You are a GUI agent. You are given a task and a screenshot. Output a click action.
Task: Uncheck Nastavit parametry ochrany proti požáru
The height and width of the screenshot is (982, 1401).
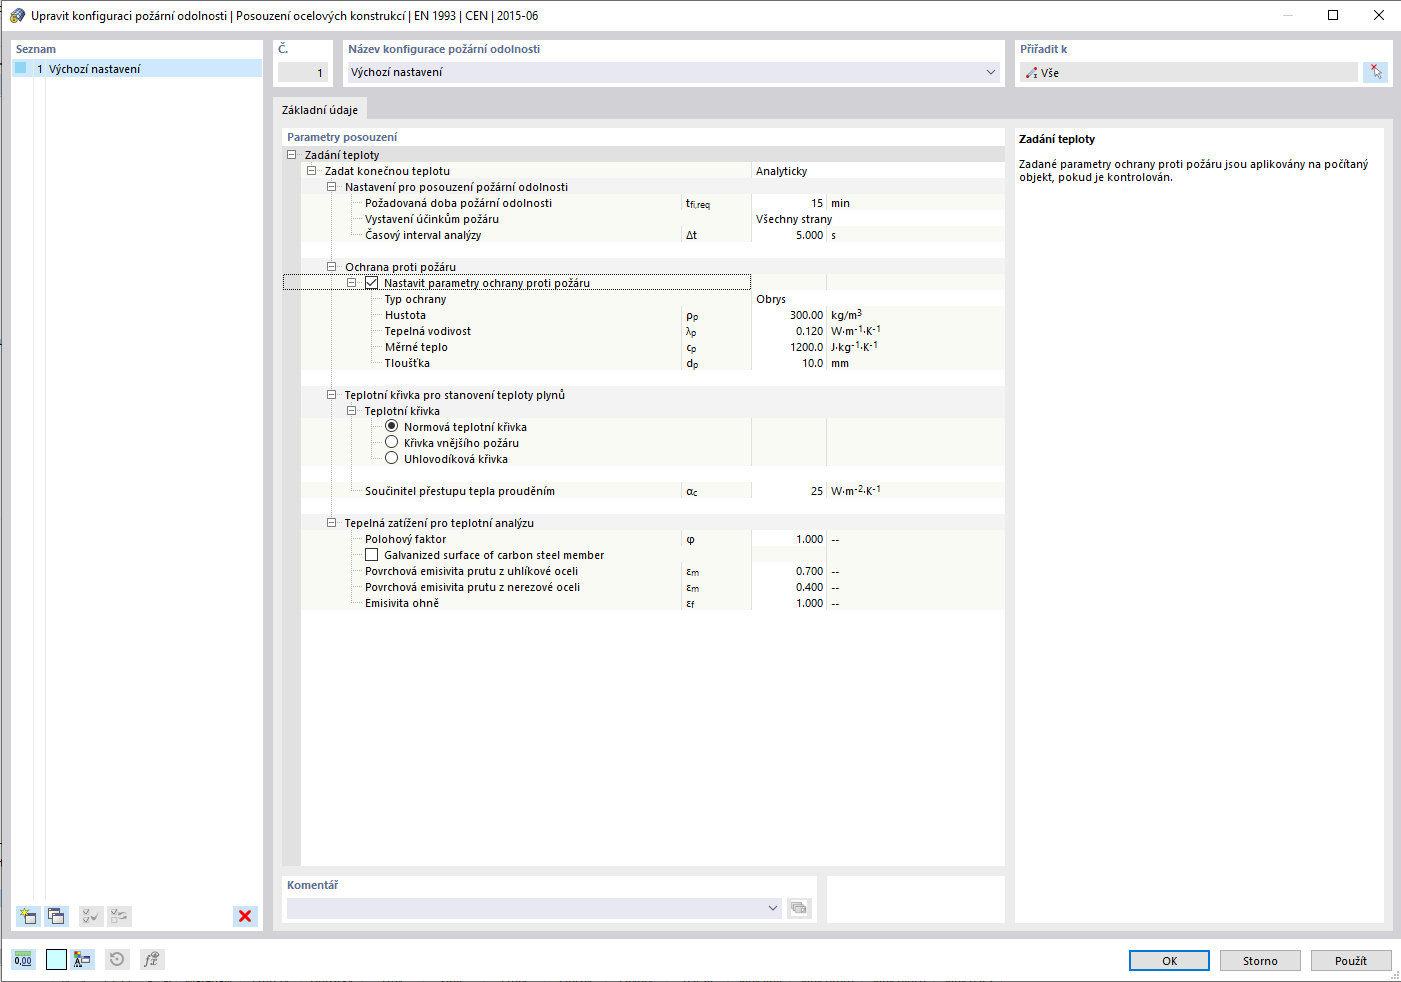pyautogui.click(x=371, y=283)
